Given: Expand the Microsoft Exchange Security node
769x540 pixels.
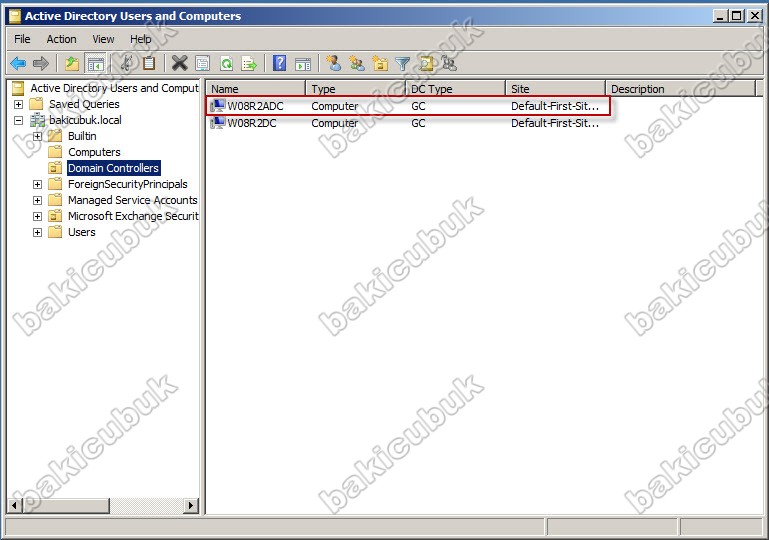Looking at the screenshot, I should click(37, 216).
